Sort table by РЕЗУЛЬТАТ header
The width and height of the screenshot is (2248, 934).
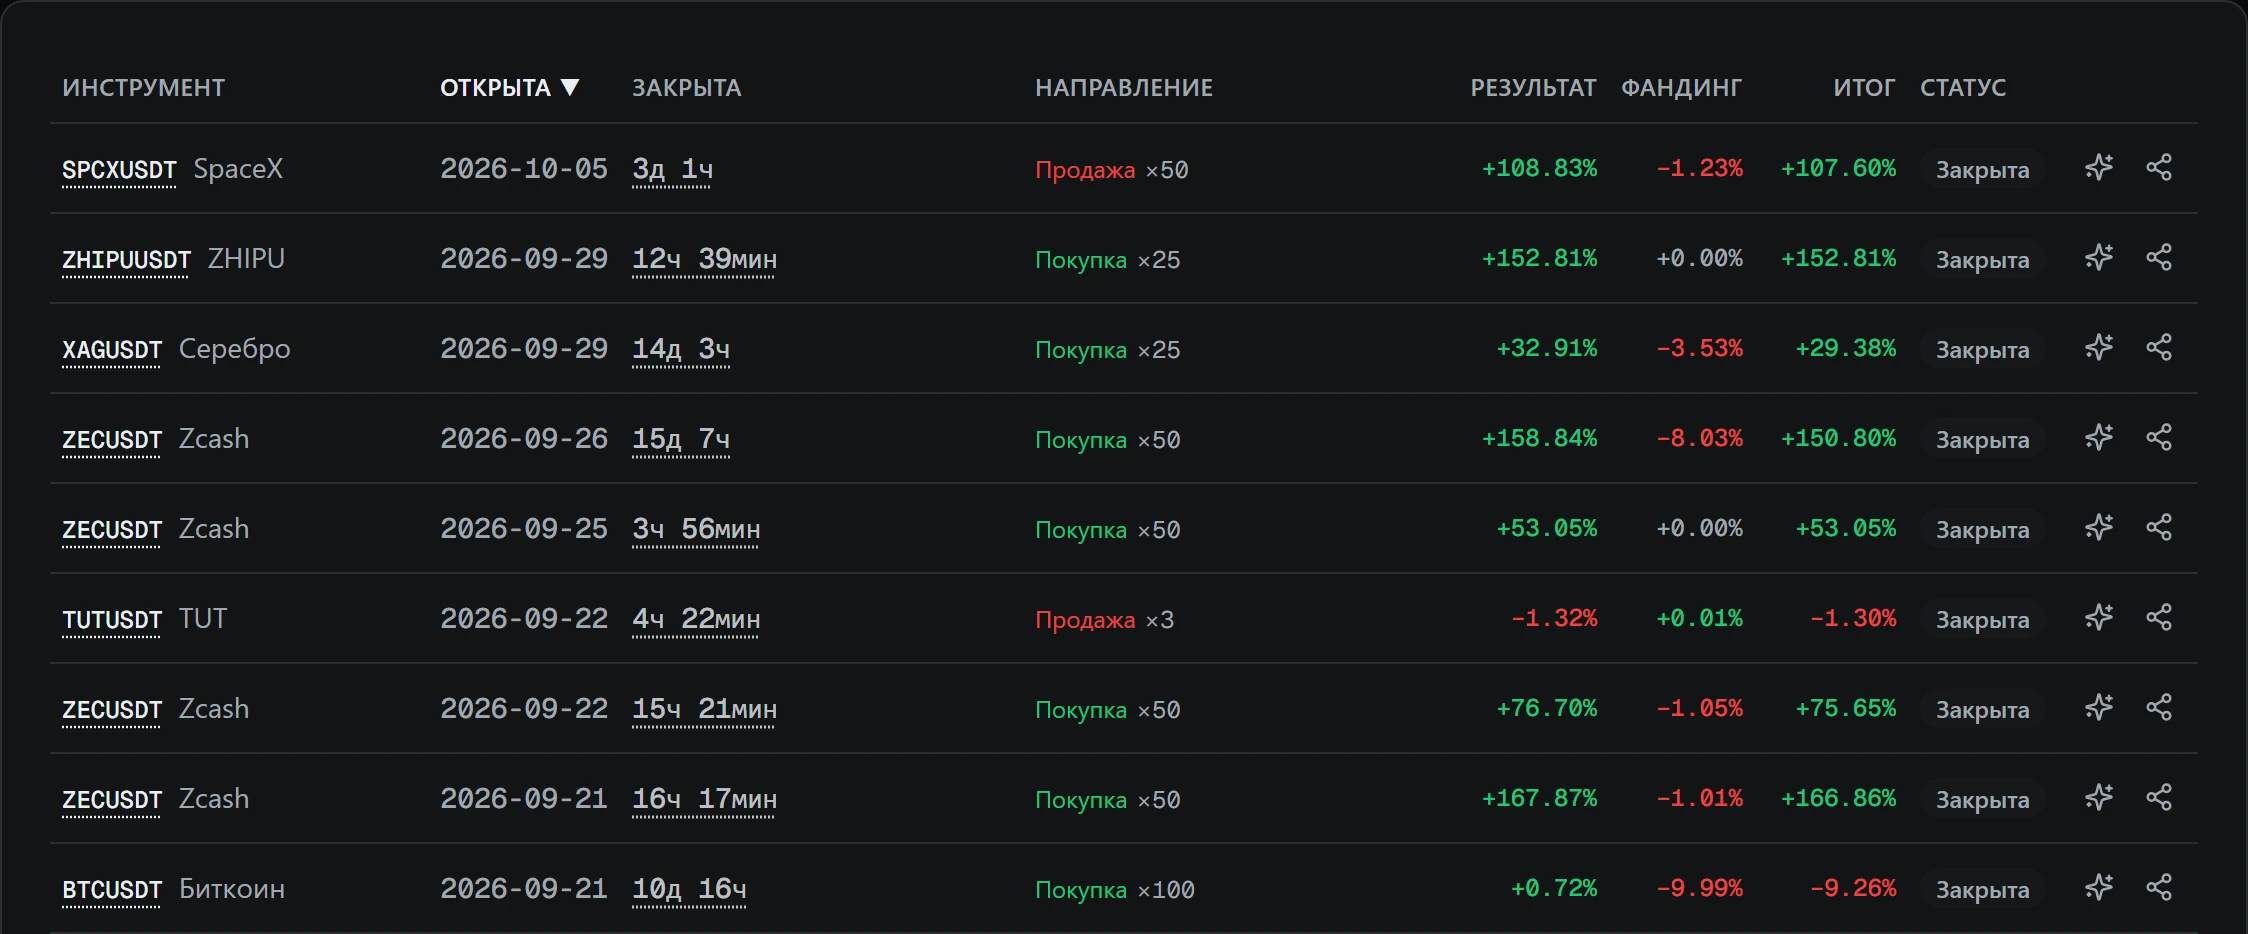point(1533,88)
